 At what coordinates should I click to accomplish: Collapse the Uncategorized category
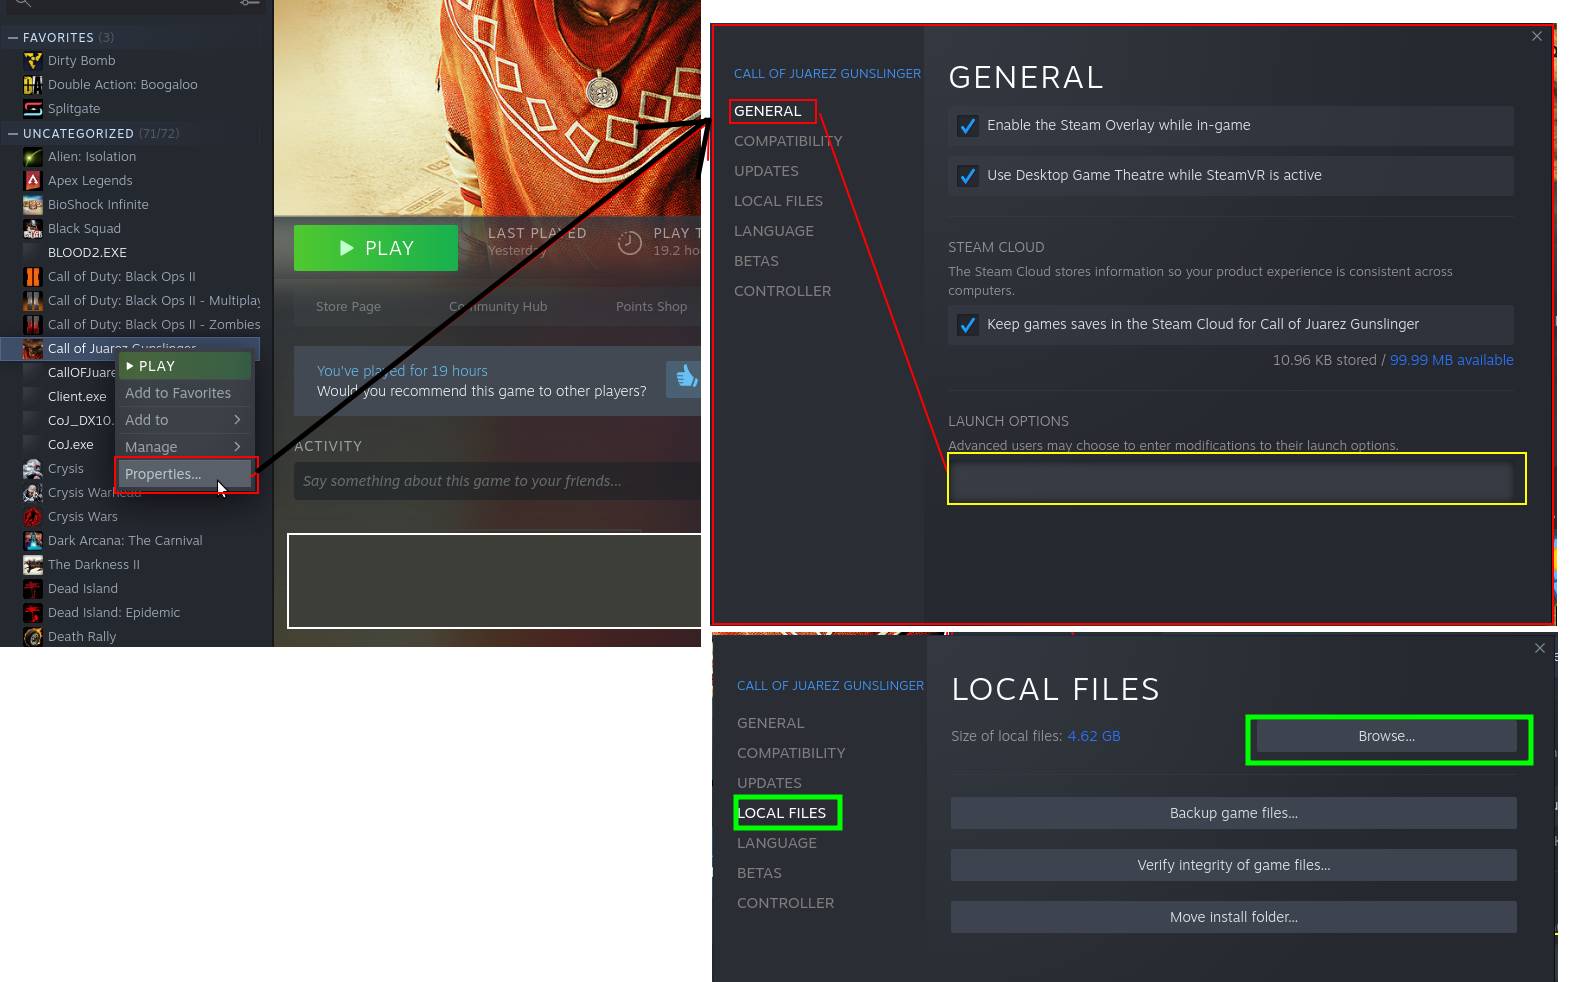pyautogui.click(x=13, y=134)
